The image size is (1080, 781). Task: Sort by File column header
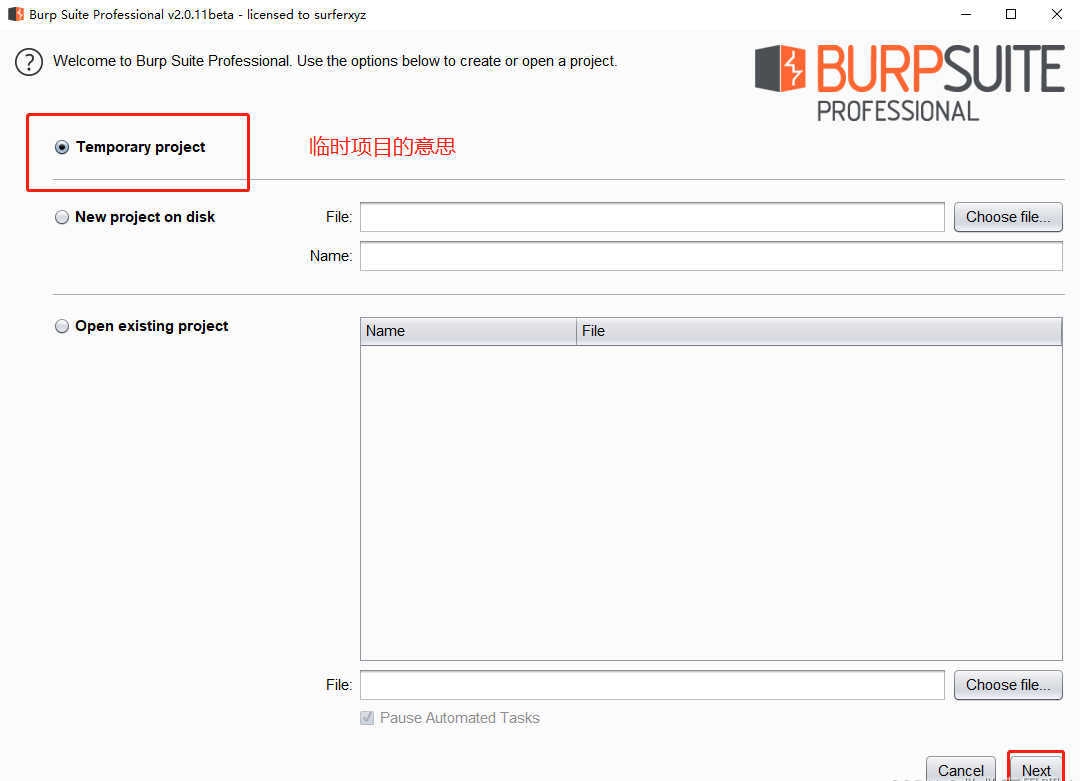[819, 331]
